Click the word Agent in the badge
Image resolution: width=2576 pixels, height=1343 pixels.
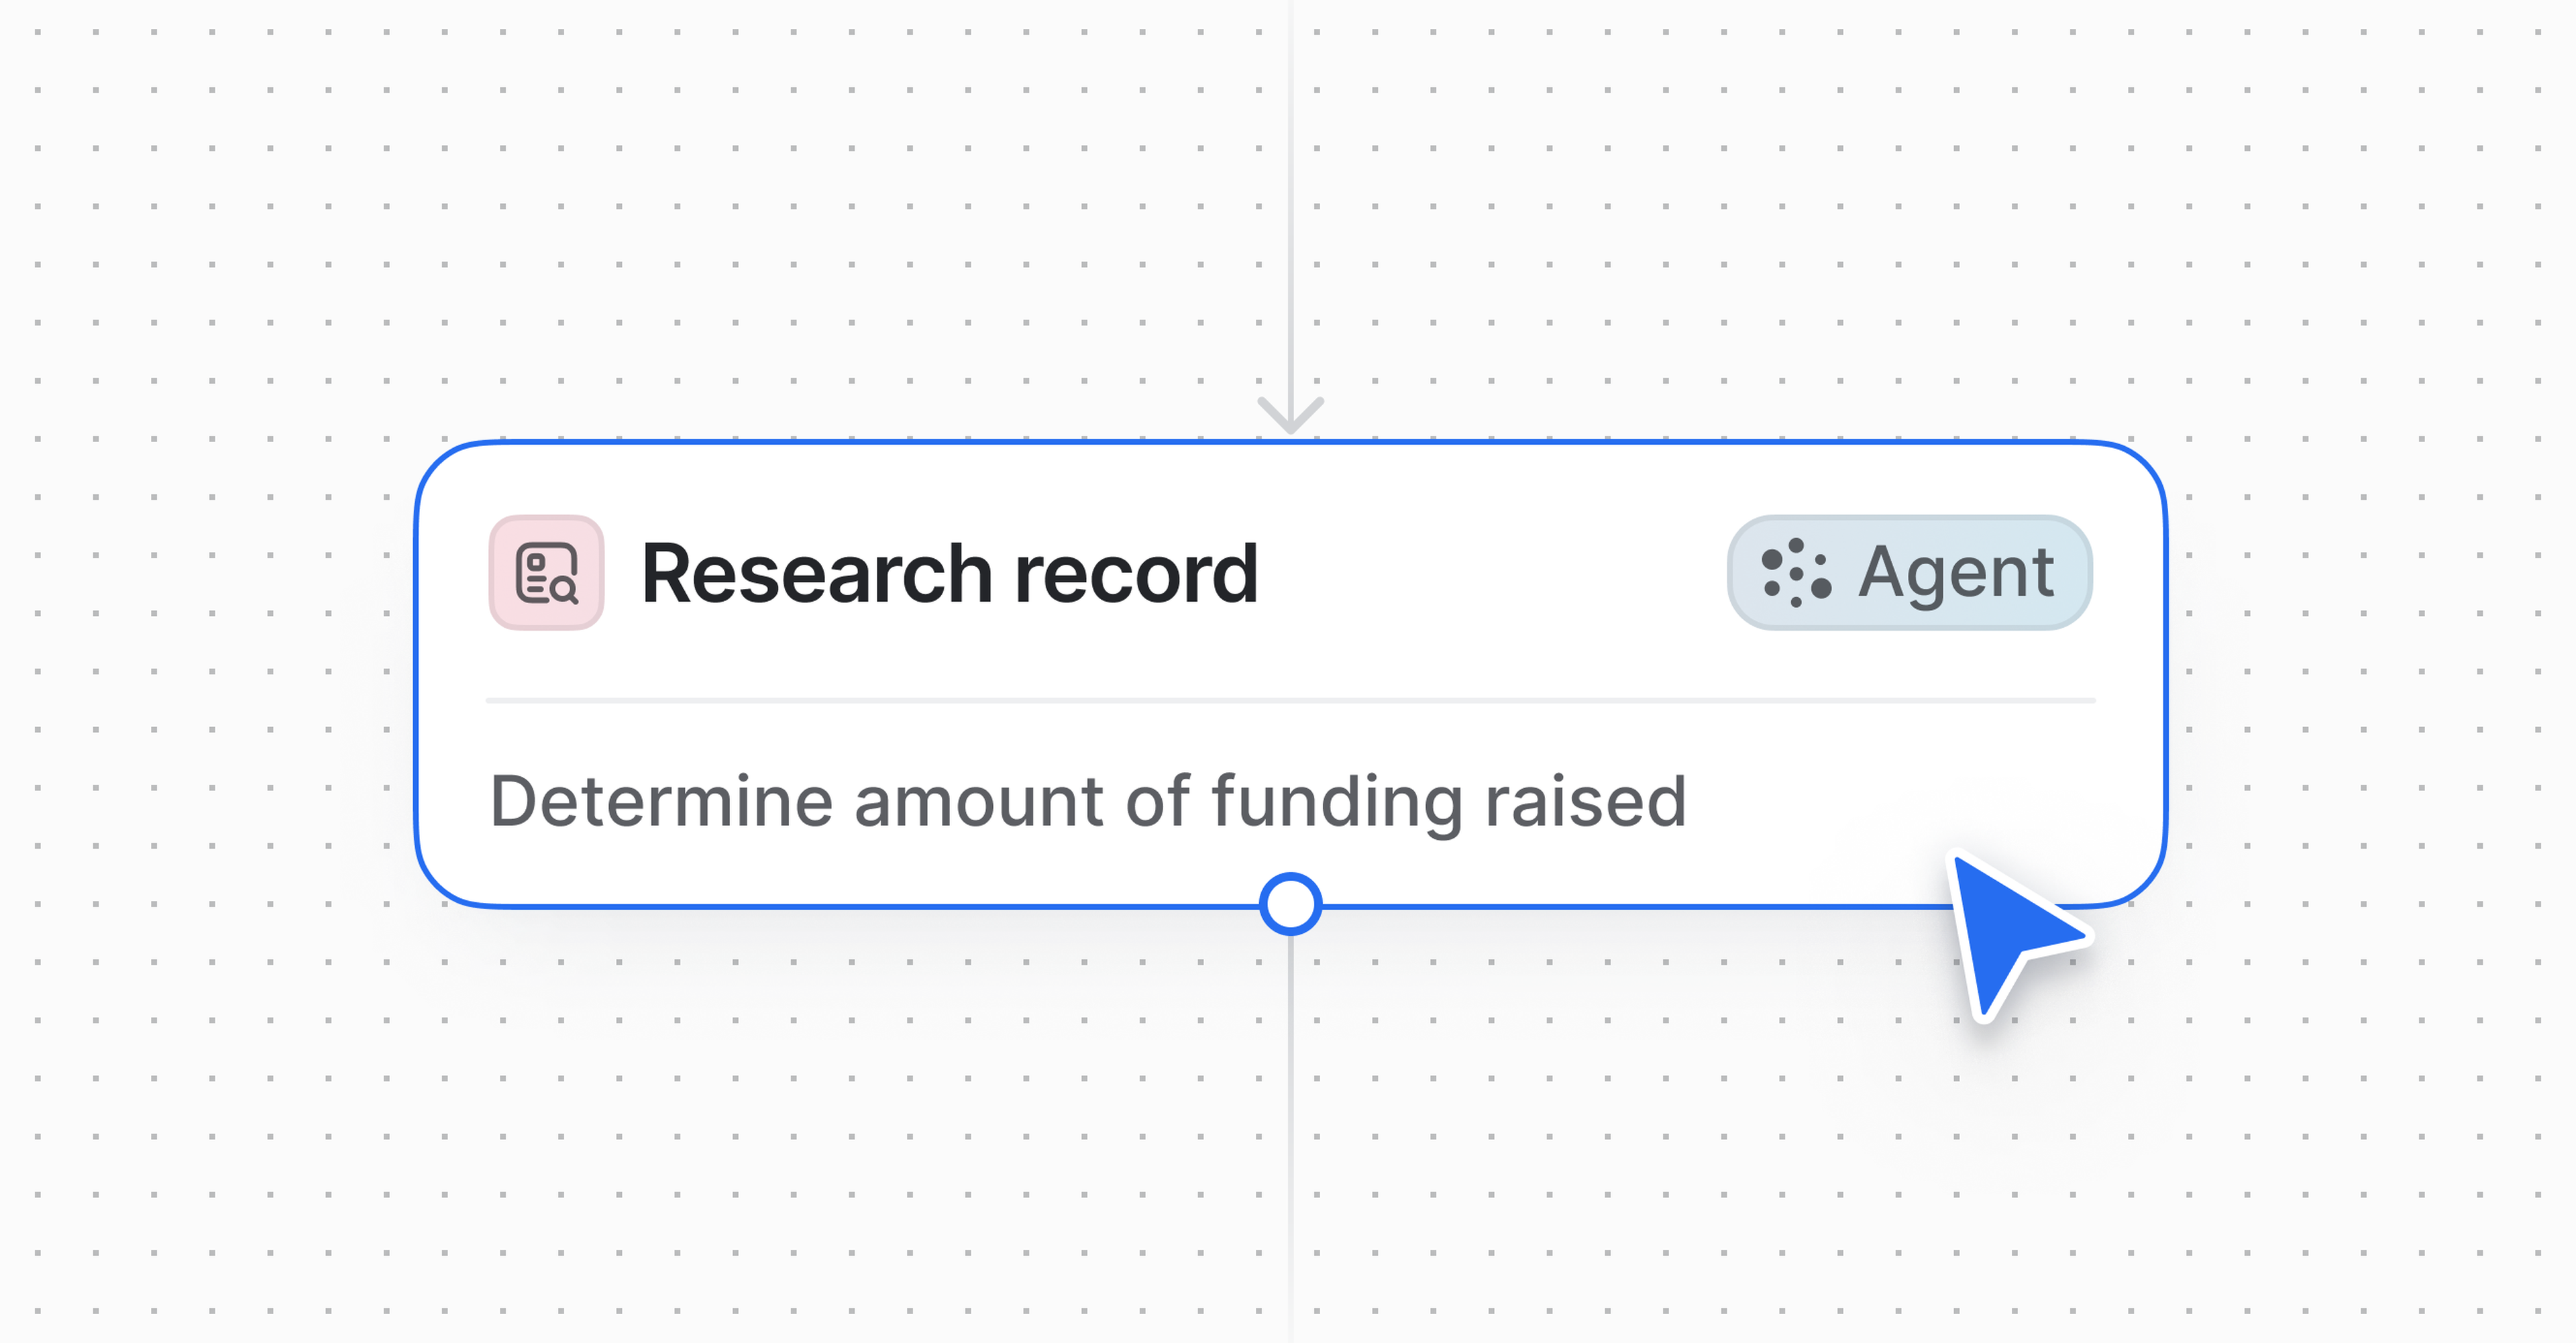click(x=1955, y=573)
